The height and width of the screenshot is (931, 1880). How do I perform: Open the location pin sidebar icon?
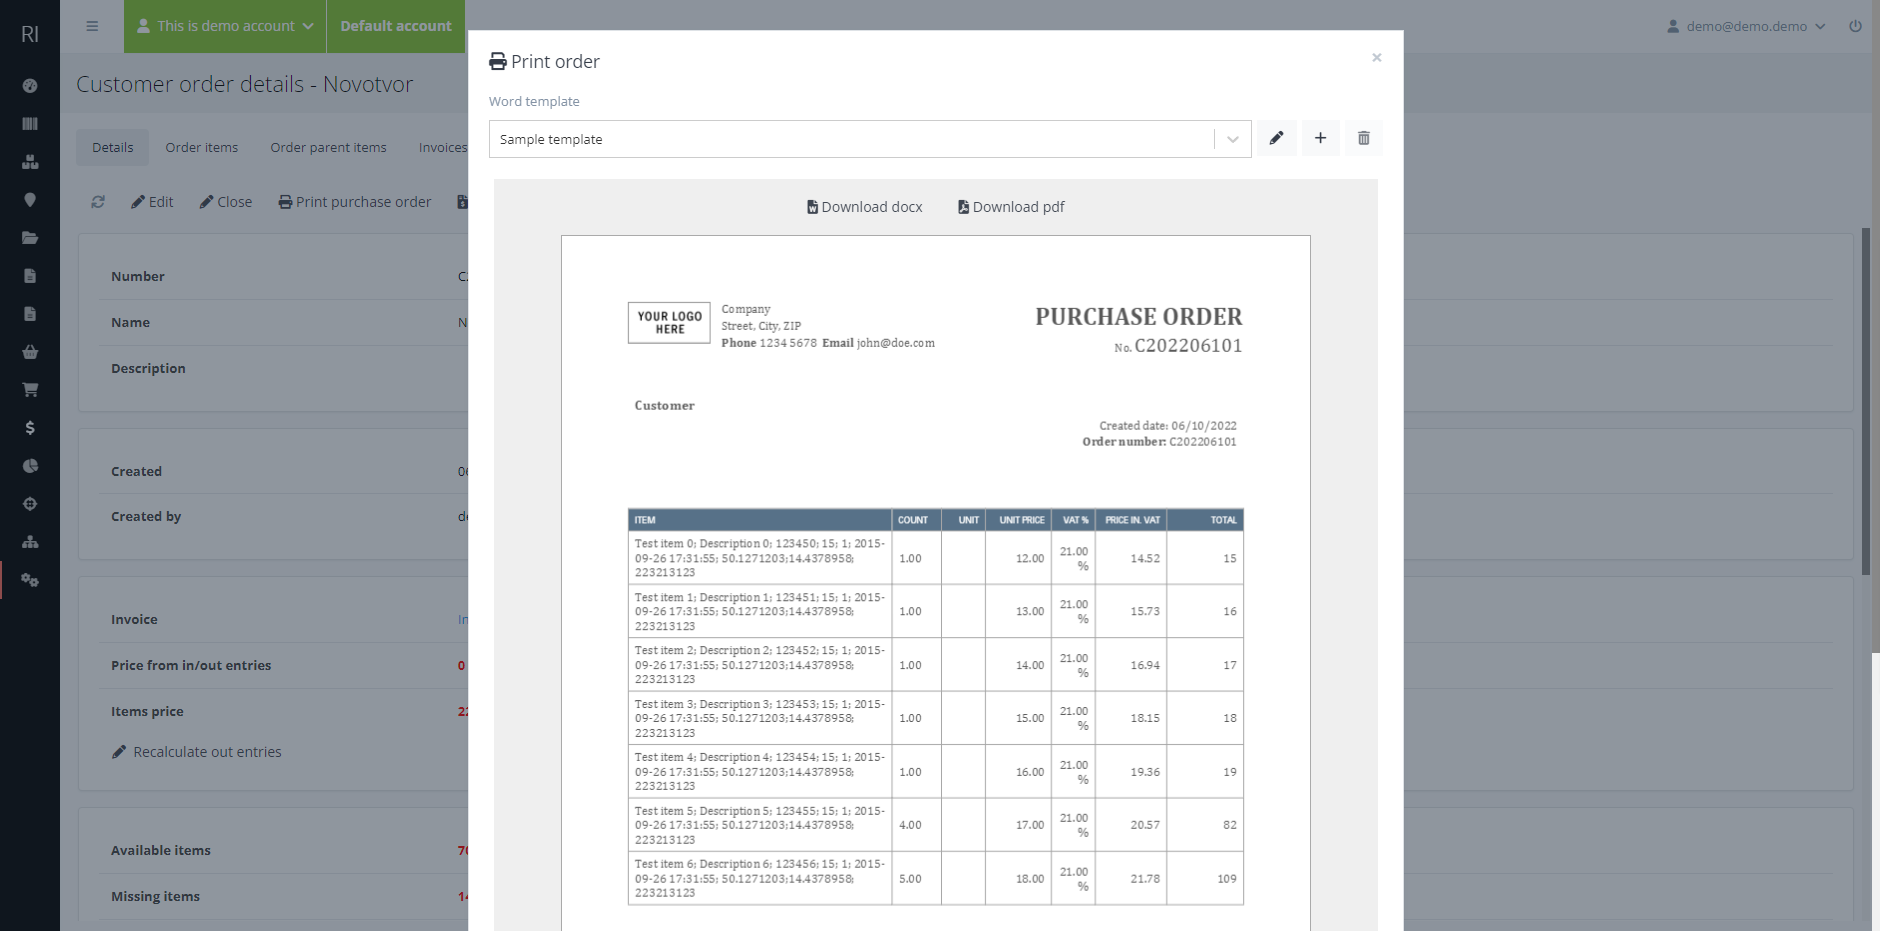30,200
